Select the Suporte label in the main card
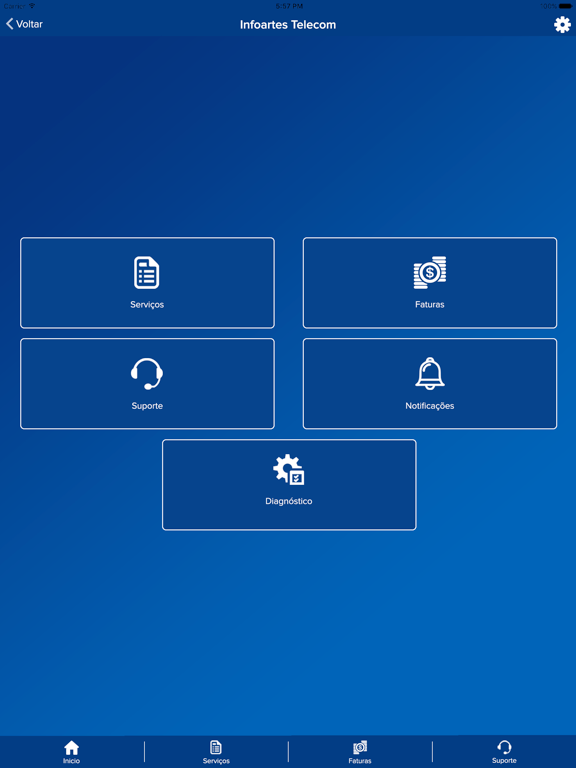Screen dimensions: 576x768 (147, 406)
